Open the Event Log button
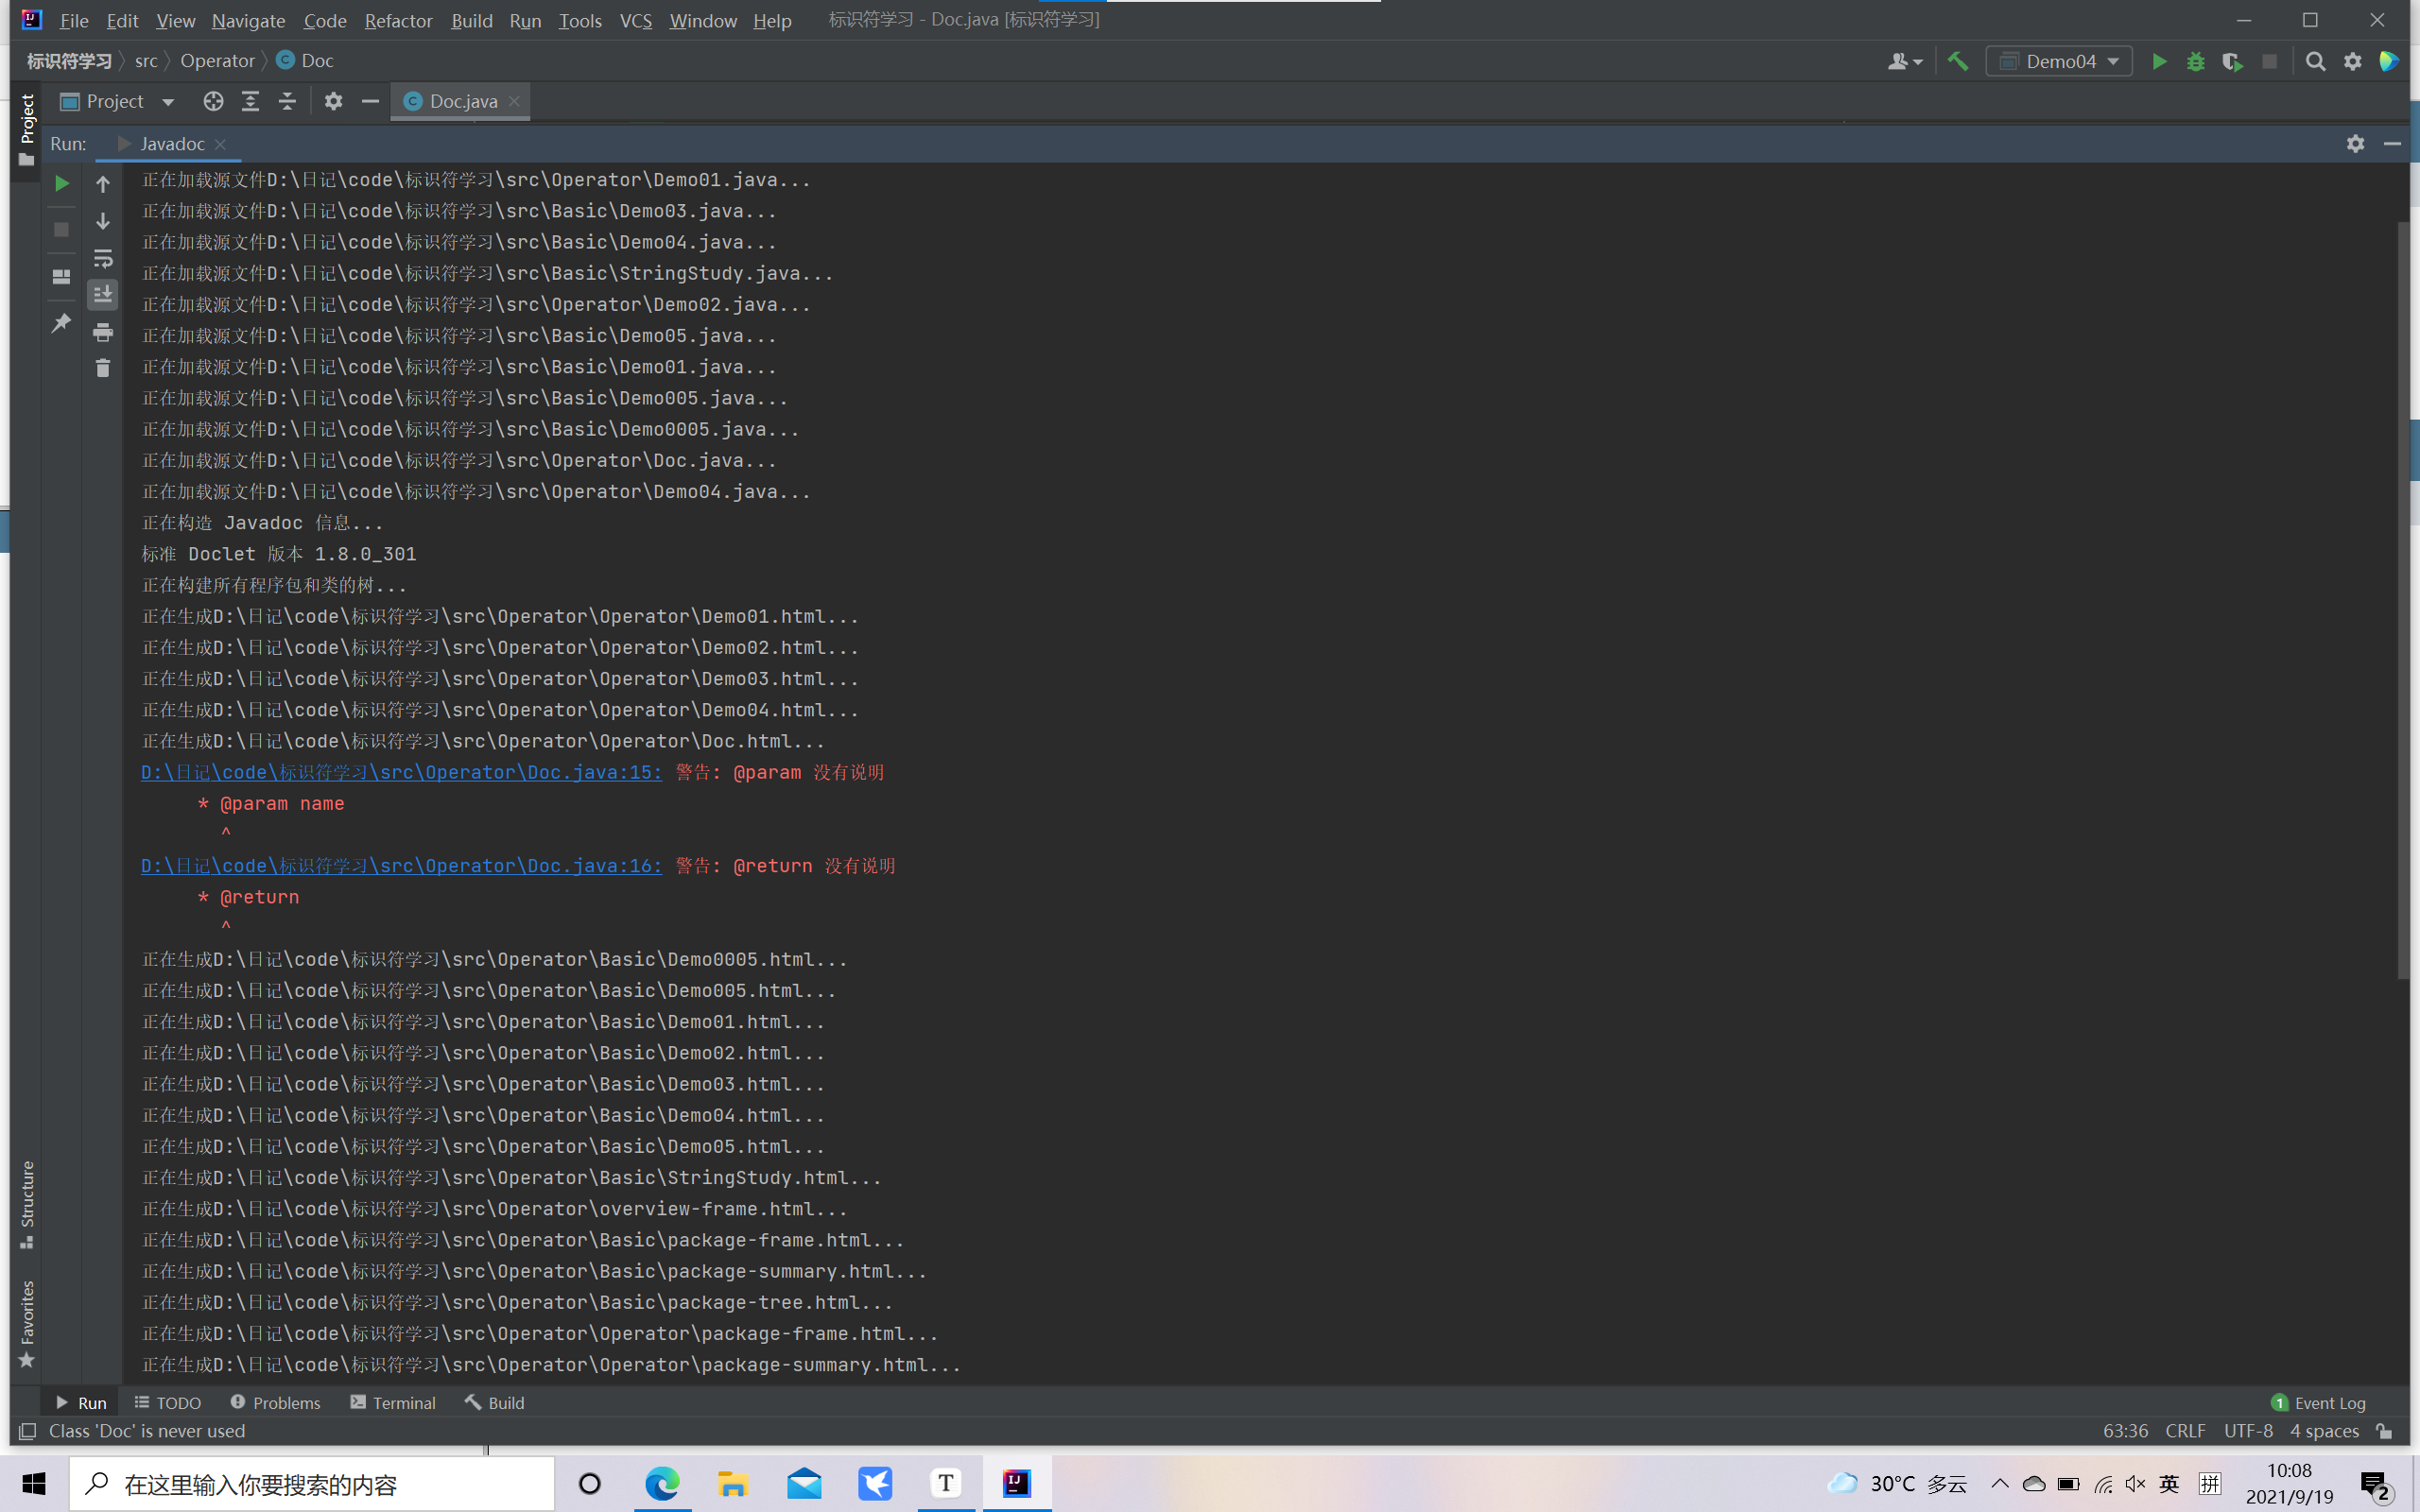This screenshot has width=2420, height=1512. click(2319, 1403)
